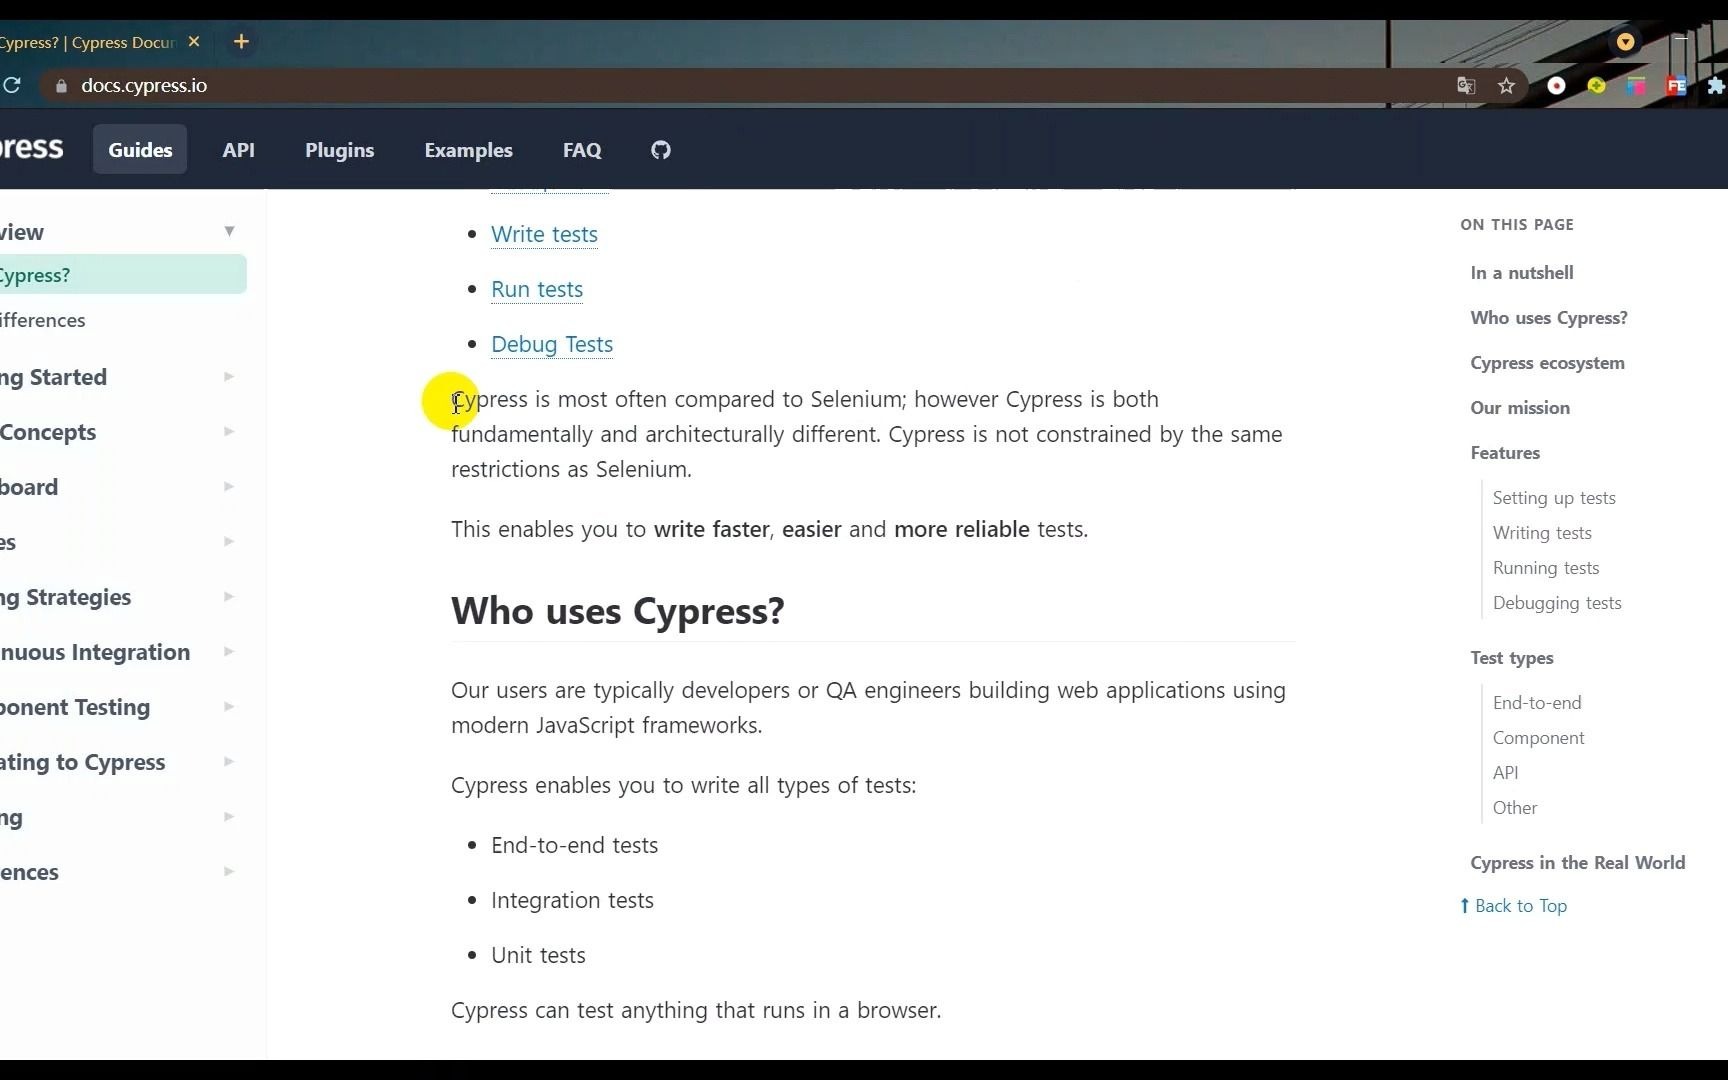Collapse the Overview sidebar section arrow
The width and height of the screenshot is (1728, 1080).
[x=229, y=232]
